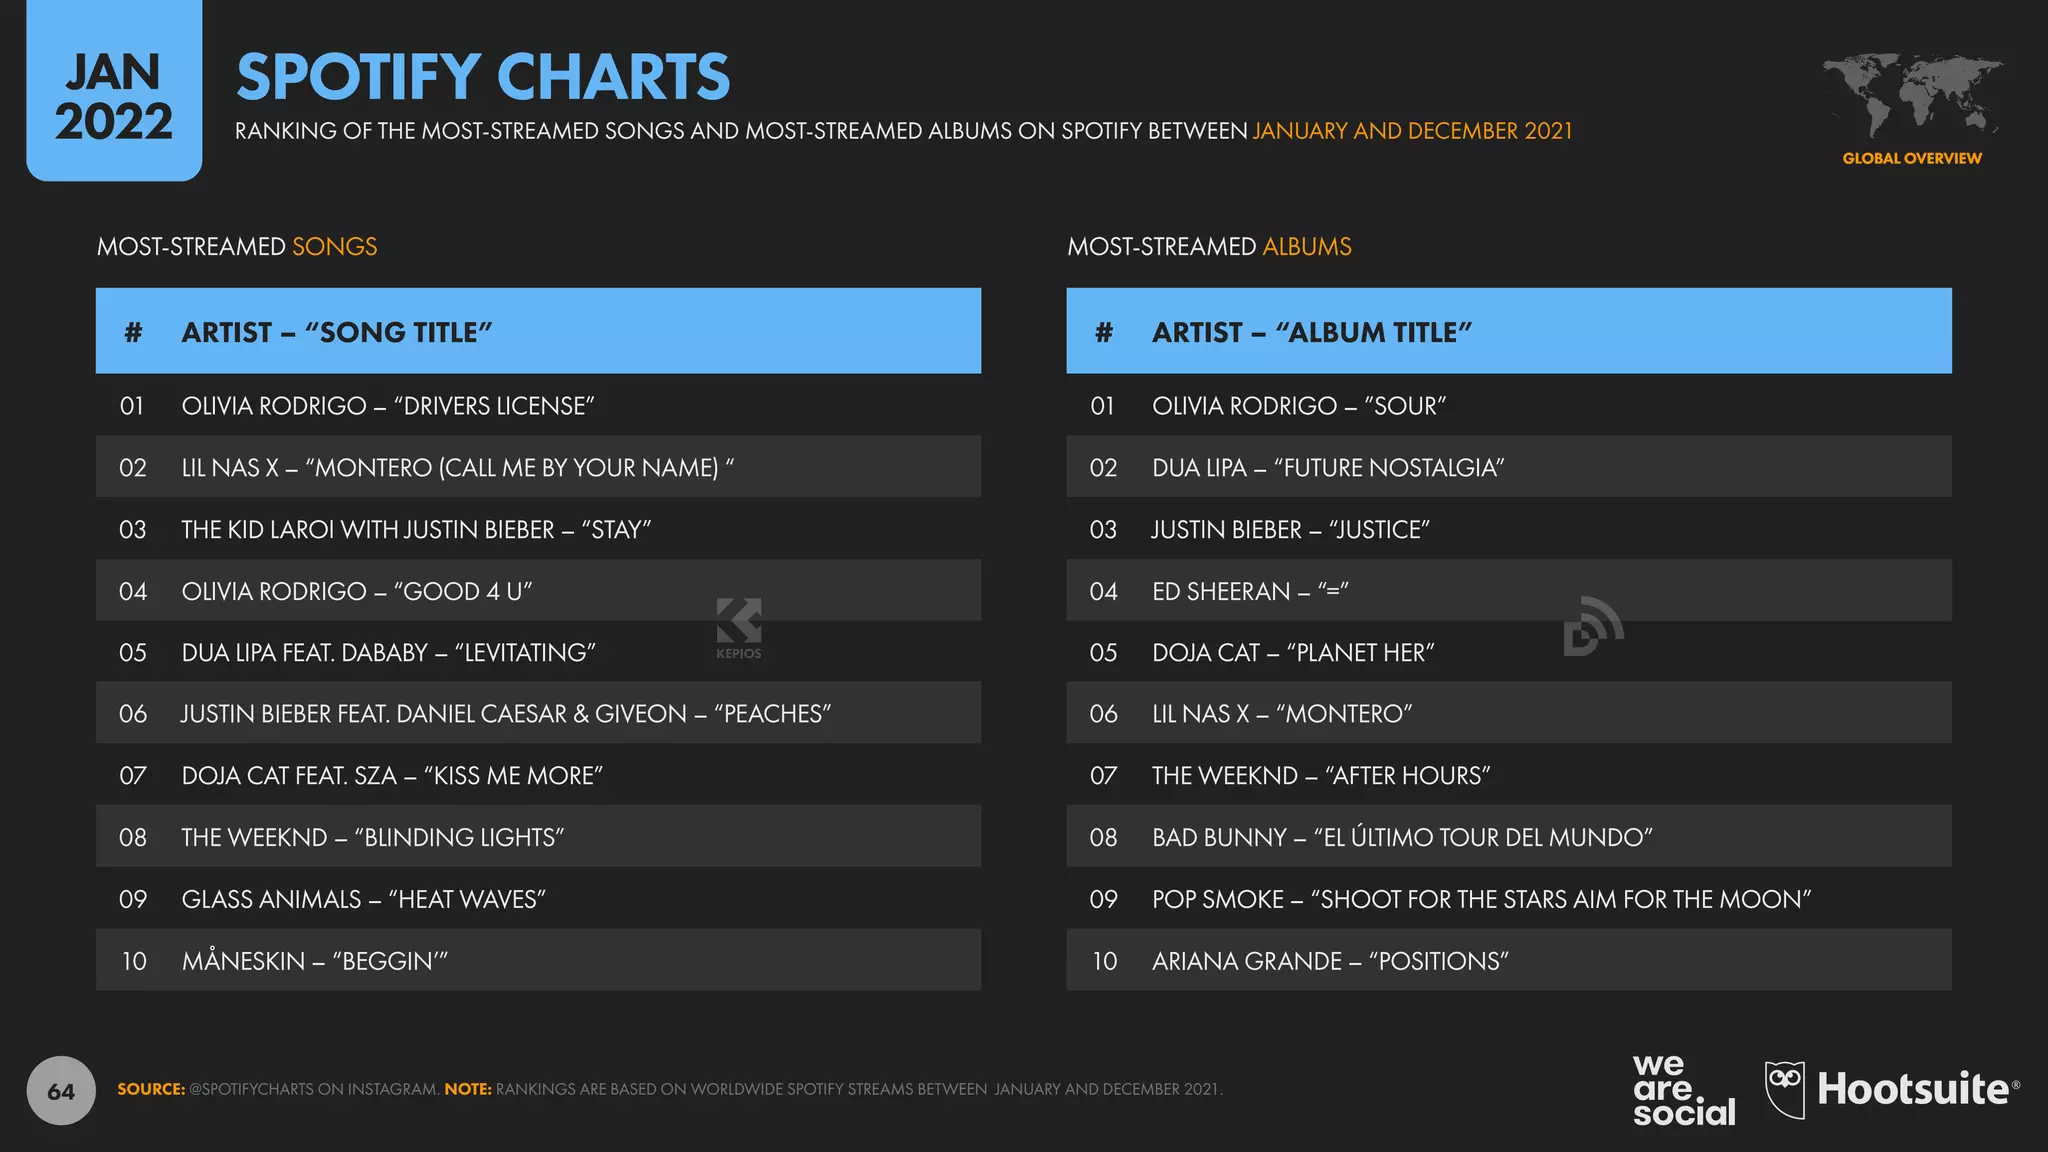Screen dimensions: 2048x1152
Task: Click the Most-Streamed Albums heading
Action: pos(1209,247)
